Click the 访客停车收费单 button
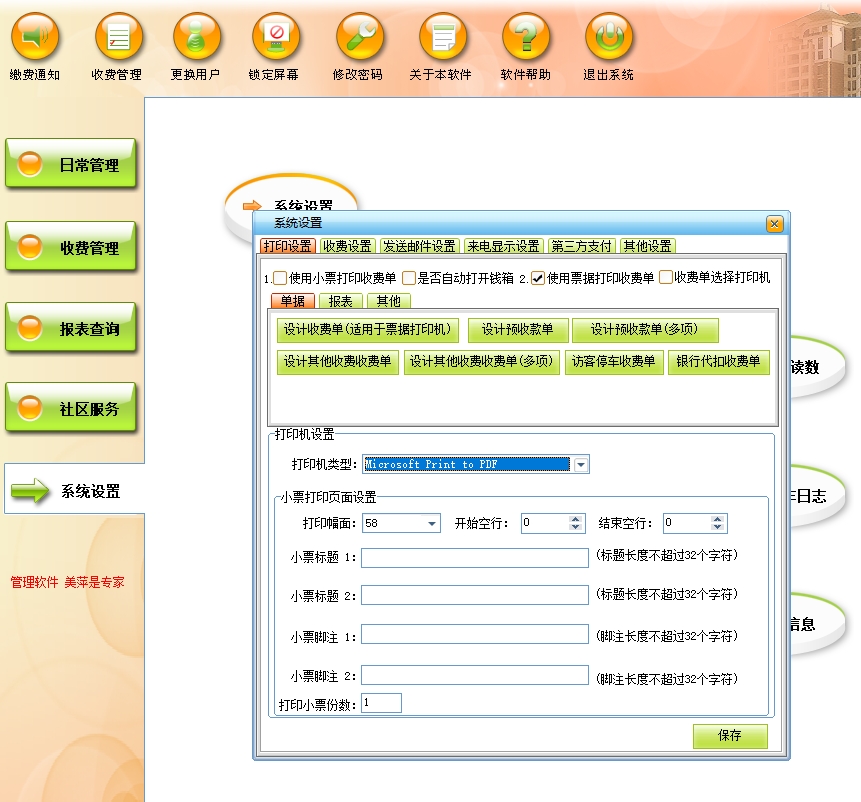This screenshot has width=861, height=802. pos(614,362)
